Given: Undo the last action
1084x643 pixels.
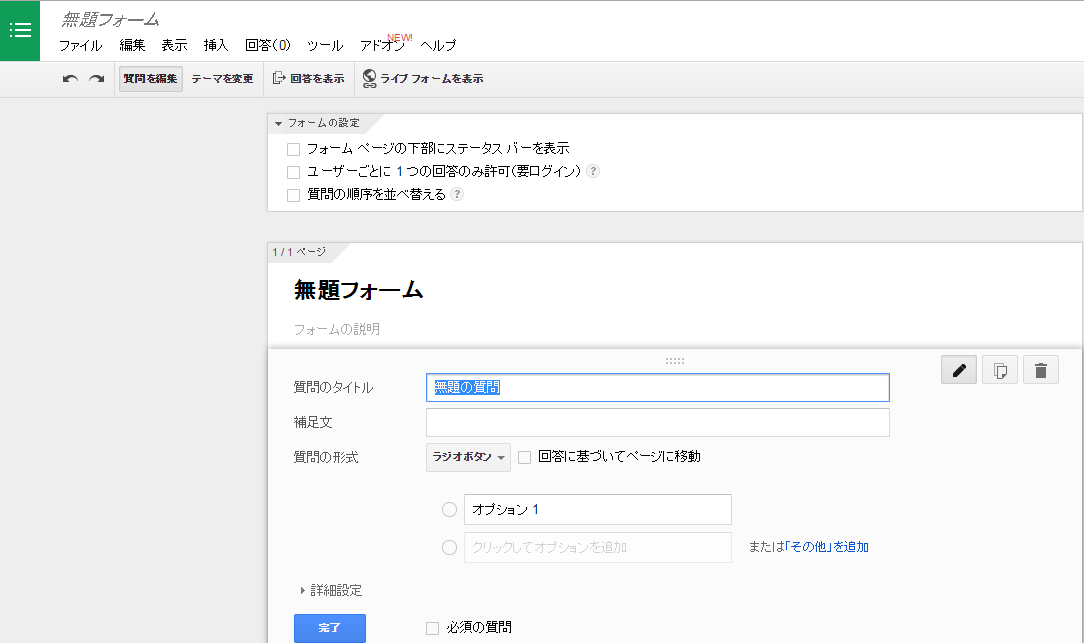Looking at the screenshot, I should click(x=70, y=79).
